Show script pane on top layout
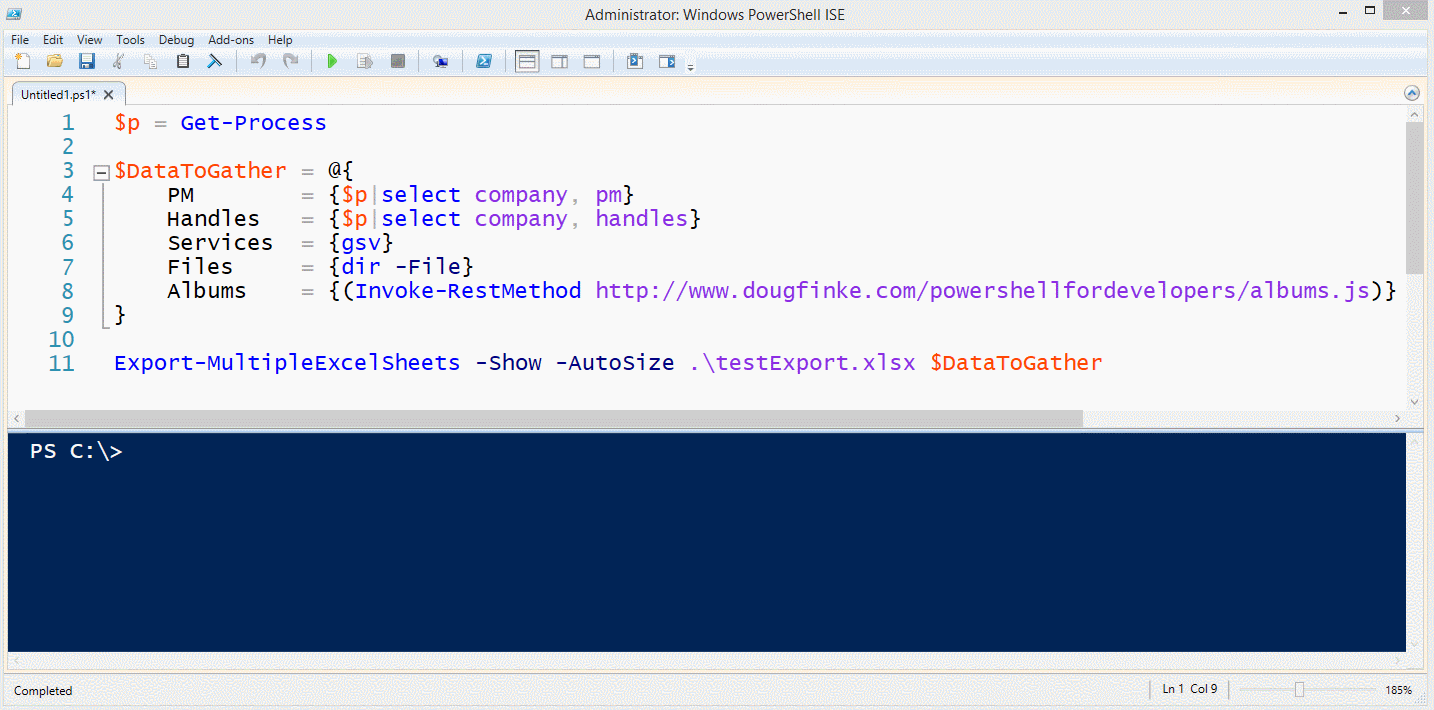 [x=527, y=62]
